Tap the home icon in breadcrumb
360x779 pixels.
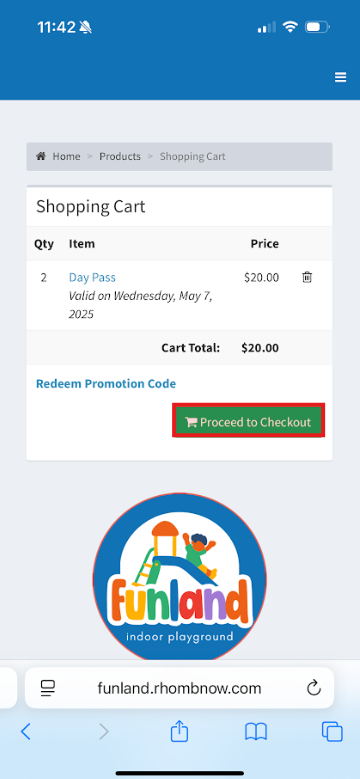pos(41,156)
